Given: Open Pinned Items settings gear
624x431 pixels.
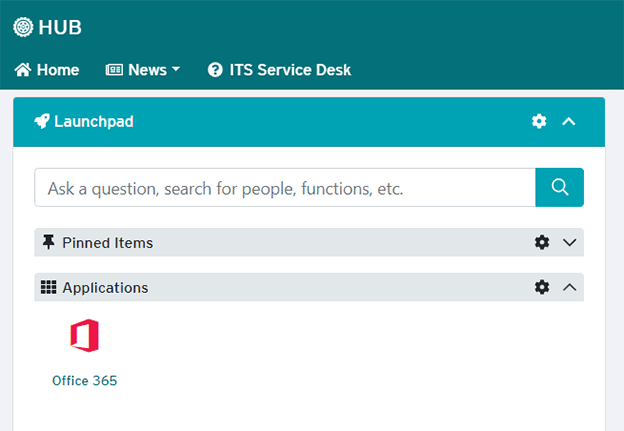Looking at the screenshot, I should pyautogui.click(x=542, y=242).
